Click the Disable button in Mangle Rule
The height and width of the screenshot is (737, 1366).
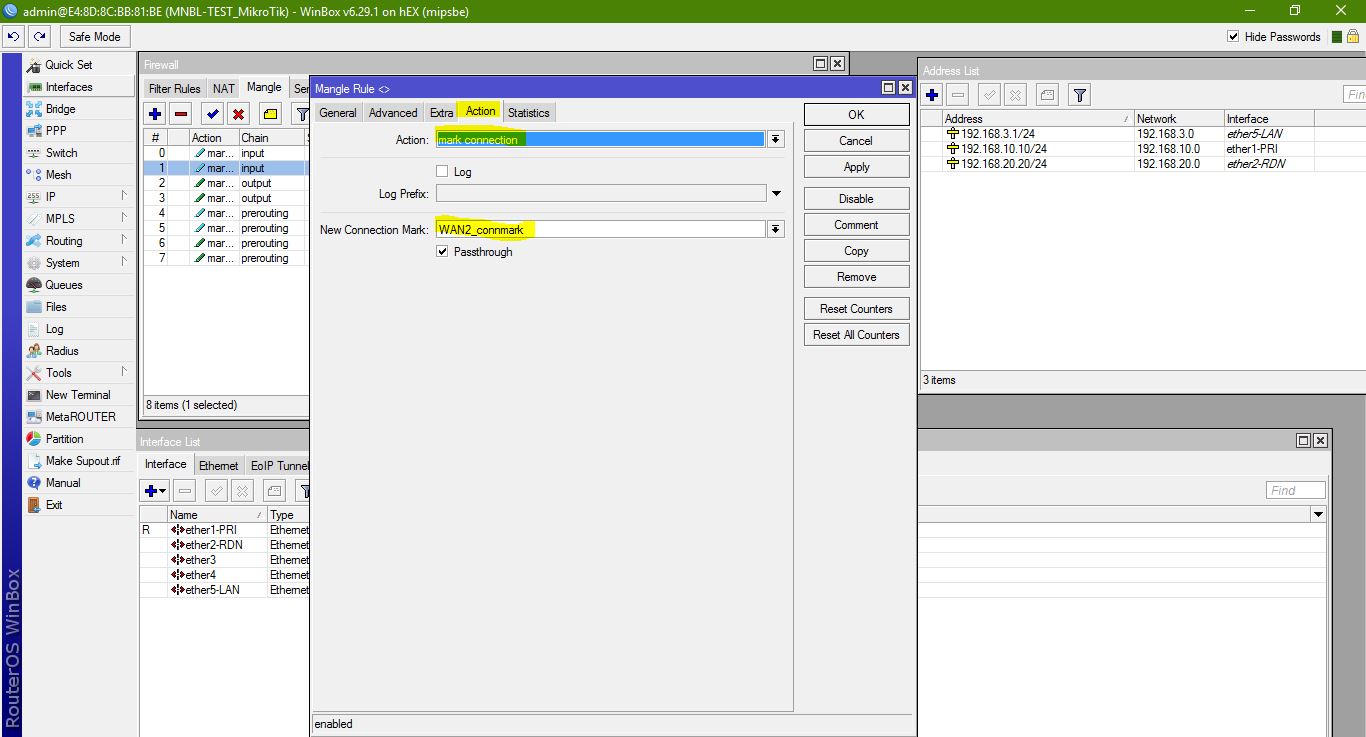(856, 198)
